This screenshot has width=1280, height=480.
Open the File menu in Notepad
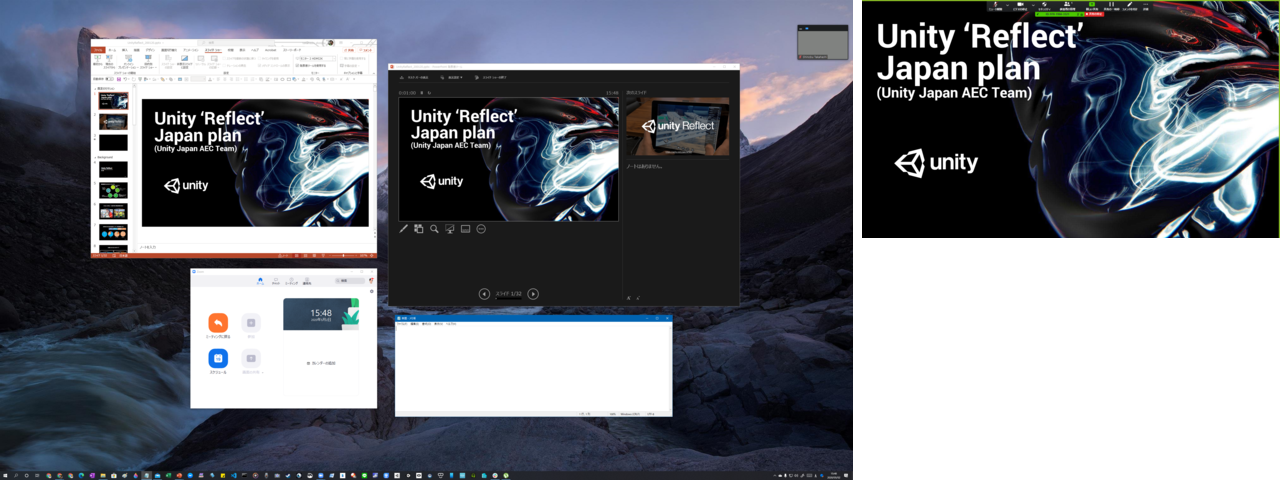pos(402,324)
